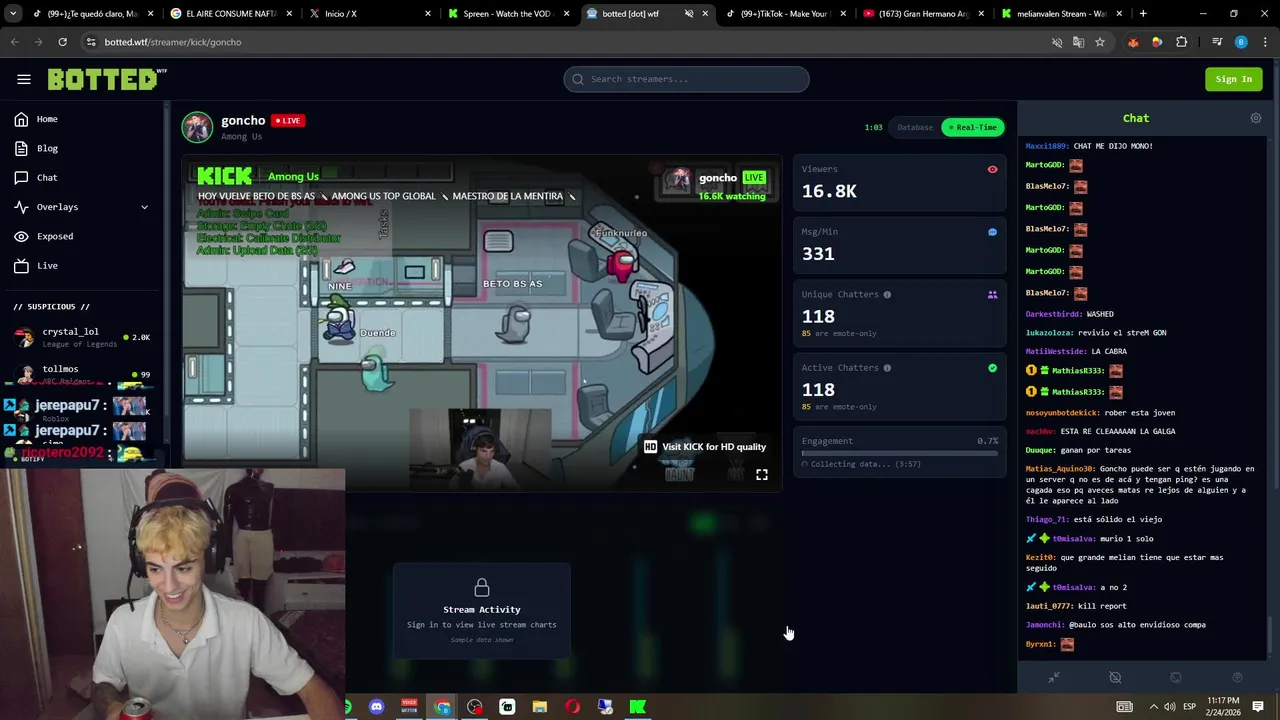
Task: Click the red eye icon on Viewers card
Action: [x=992, y=169]
